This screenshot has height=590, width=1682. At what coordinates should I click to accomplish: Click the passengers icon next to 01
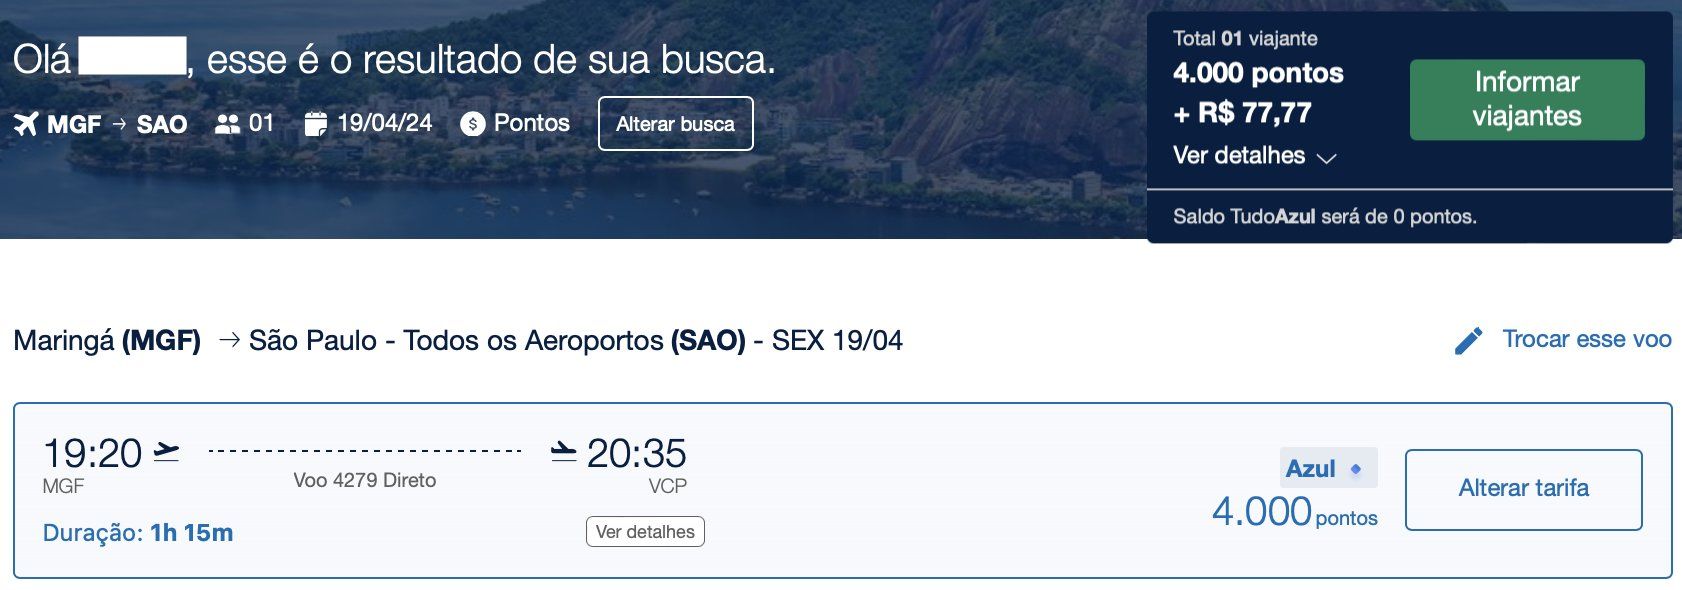pos(228,124)
